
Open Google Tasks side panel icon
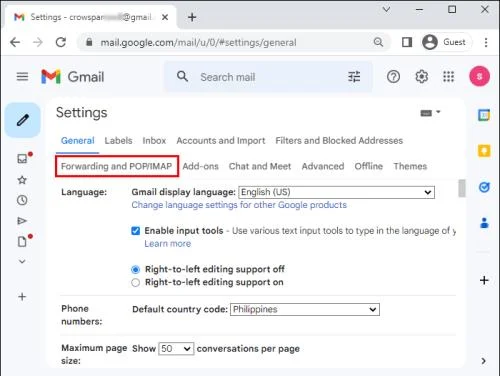(x=484, y=187)
